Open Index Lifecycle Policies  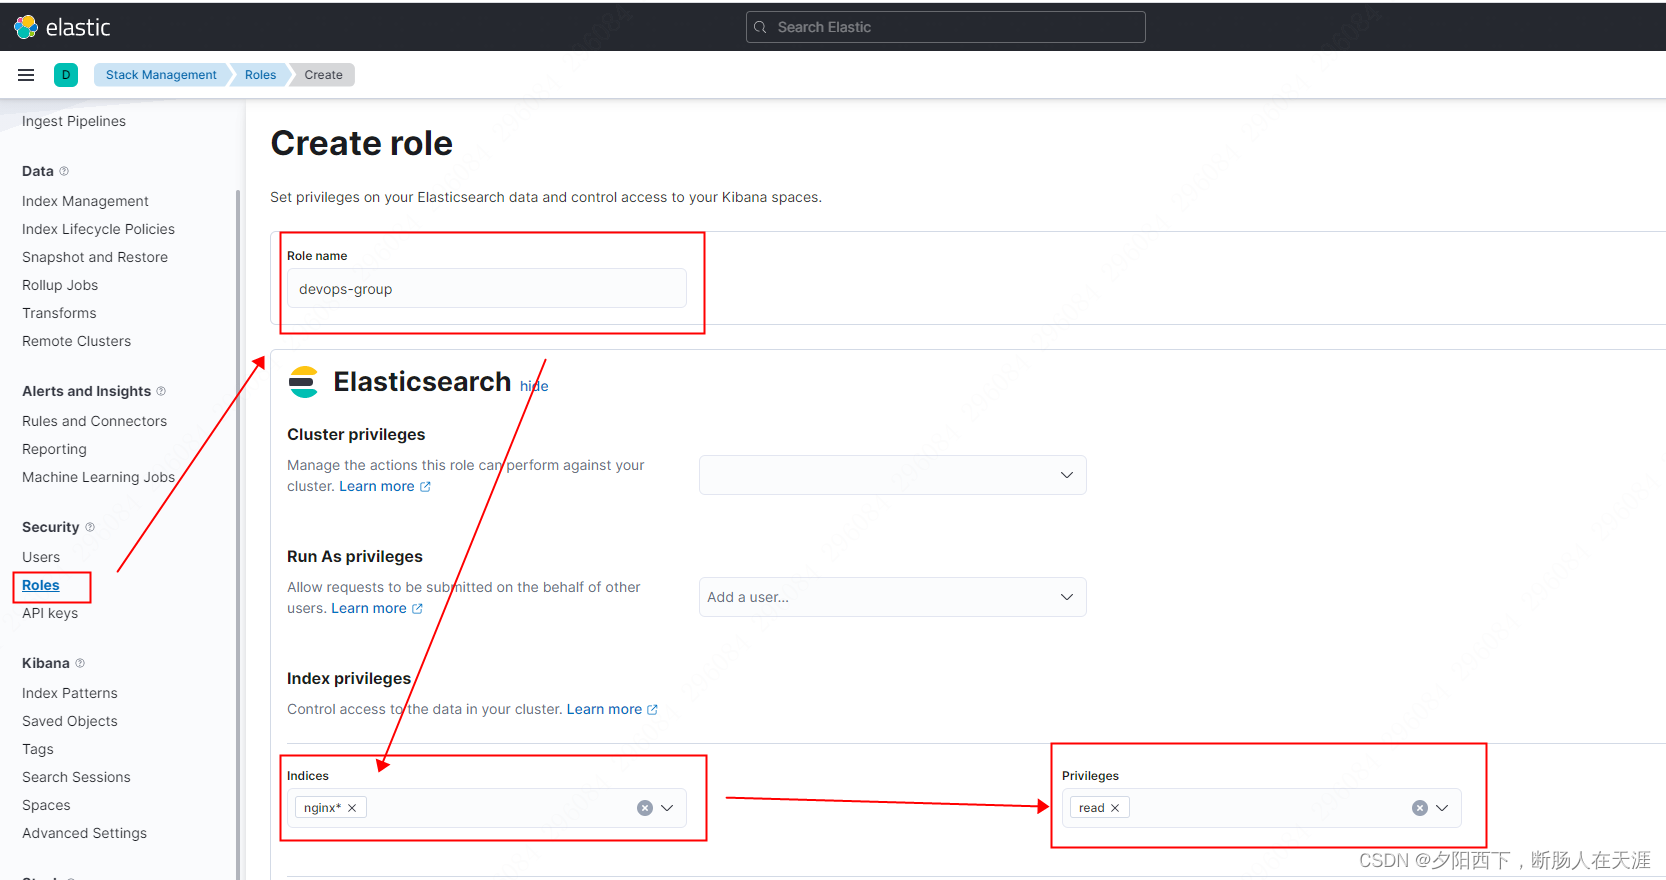pos(98,229)
